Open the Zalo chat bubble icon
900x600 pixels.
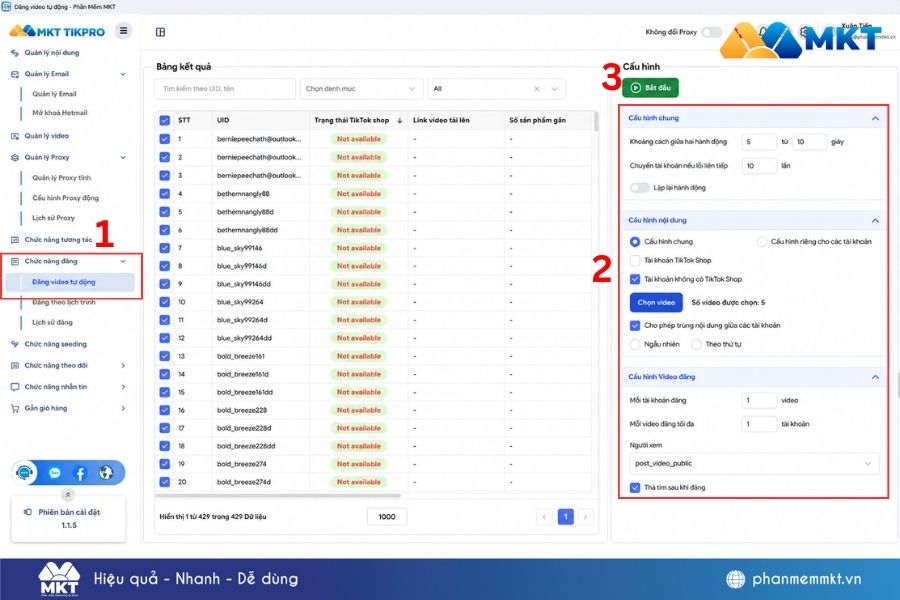pos(55,473)
